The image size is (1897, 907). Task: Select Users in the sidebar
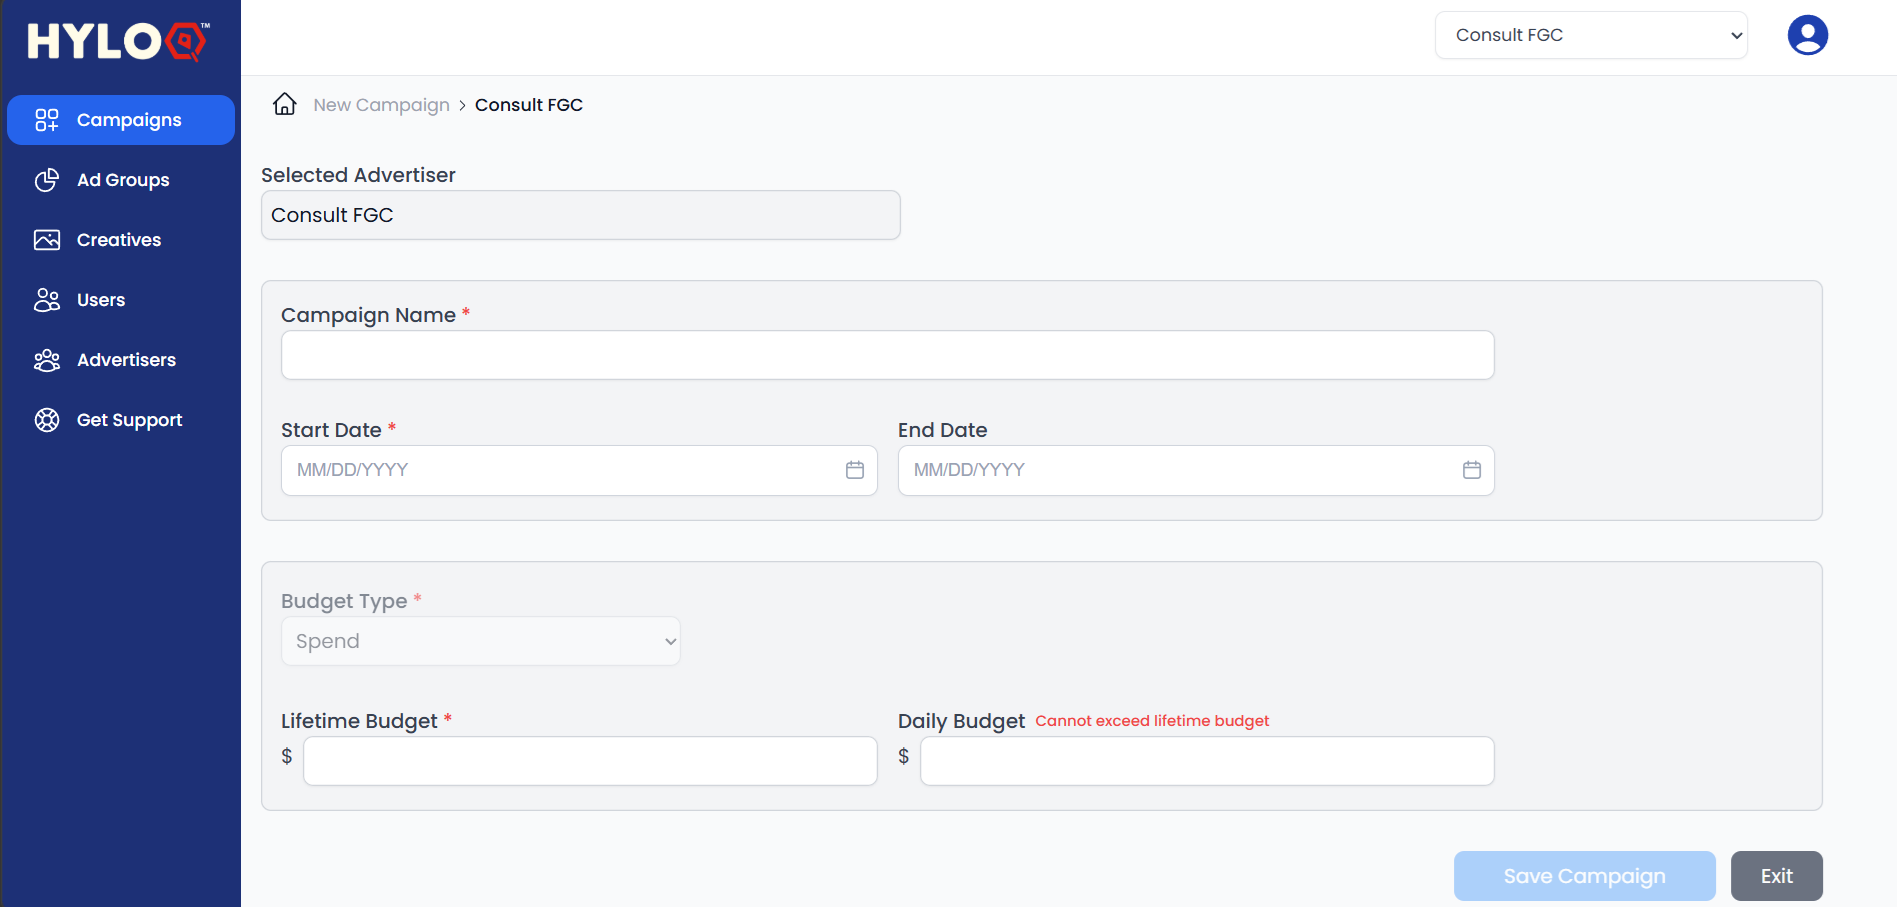121,300
